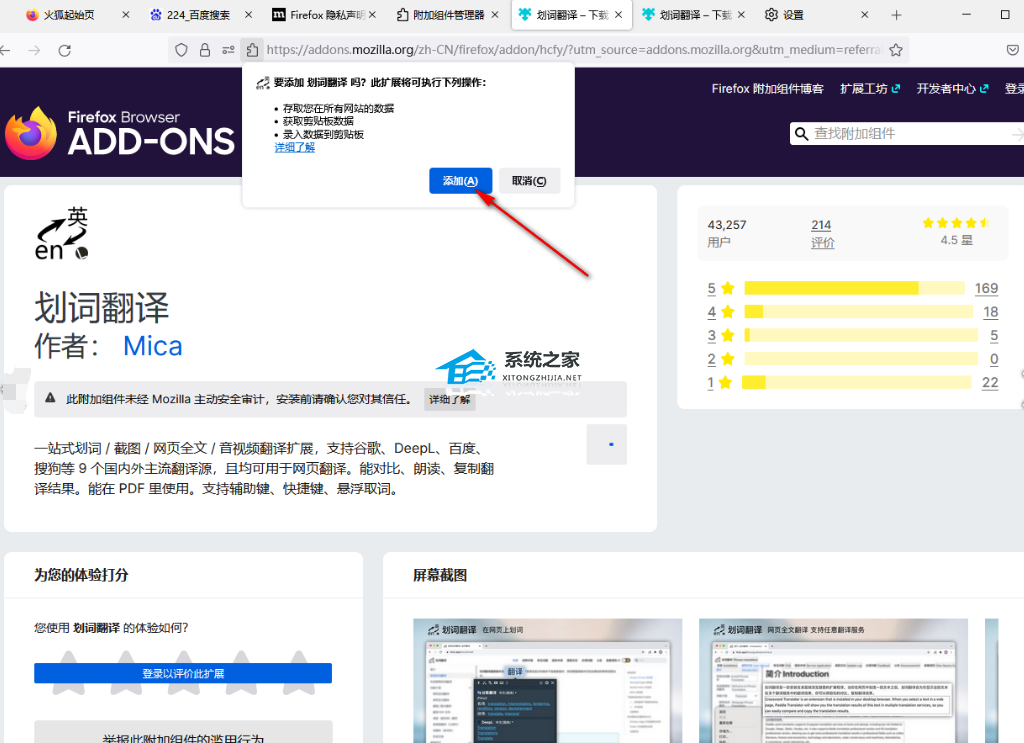Open the author Mica link
Screen dimensions: 1024x743
[153, 346]
